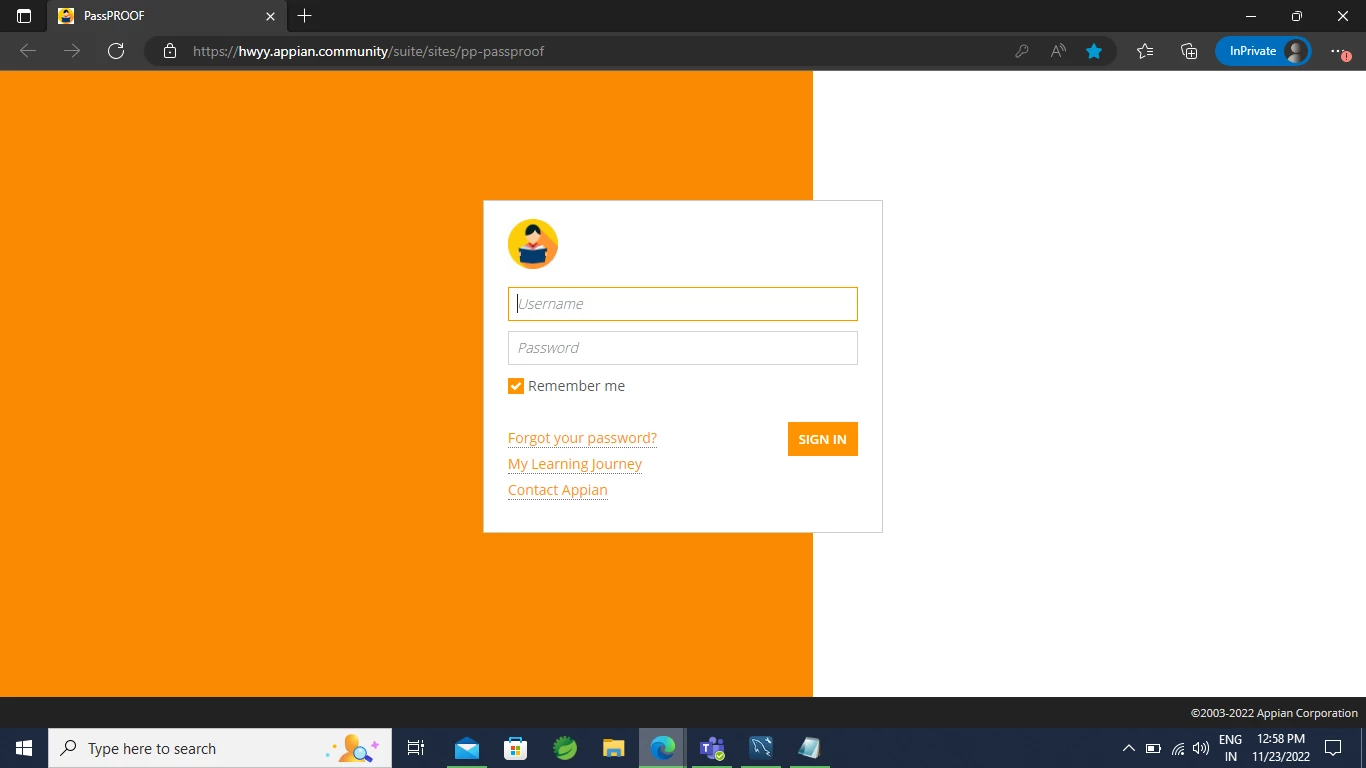The width and height of the screenshot is (1366, 768).
Task: Open Microsoft Store from taskbar
Action: (516, 748)
